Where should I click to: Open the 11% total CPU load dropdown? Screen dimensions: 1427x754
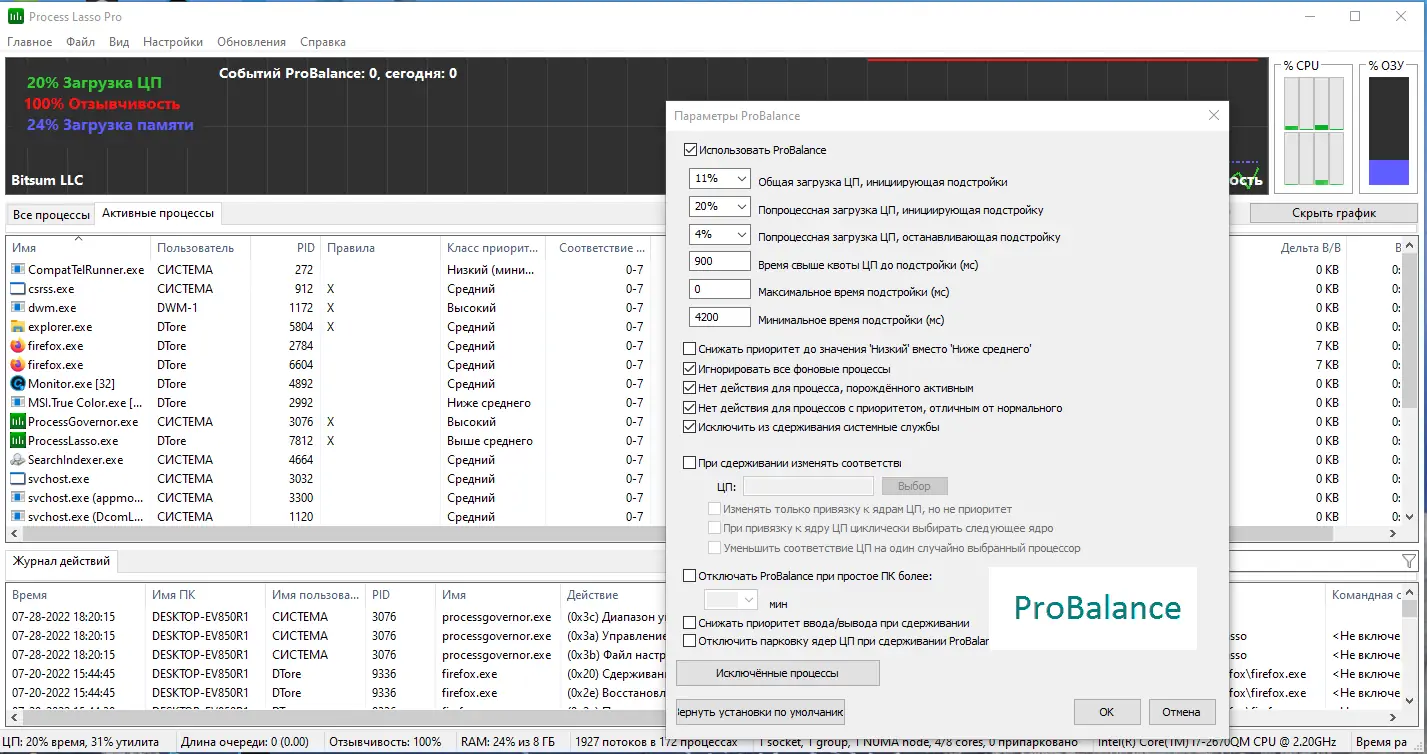[x=720, y=179]
